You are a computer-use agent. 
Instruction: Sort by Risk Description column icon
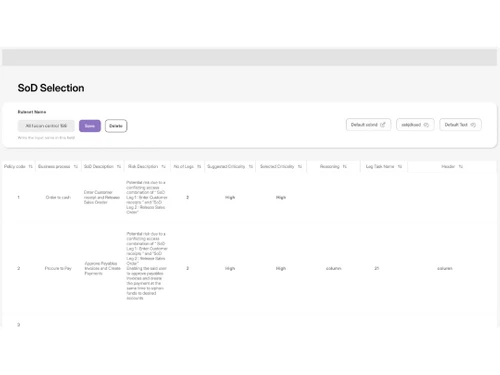(x=163, y=166)
